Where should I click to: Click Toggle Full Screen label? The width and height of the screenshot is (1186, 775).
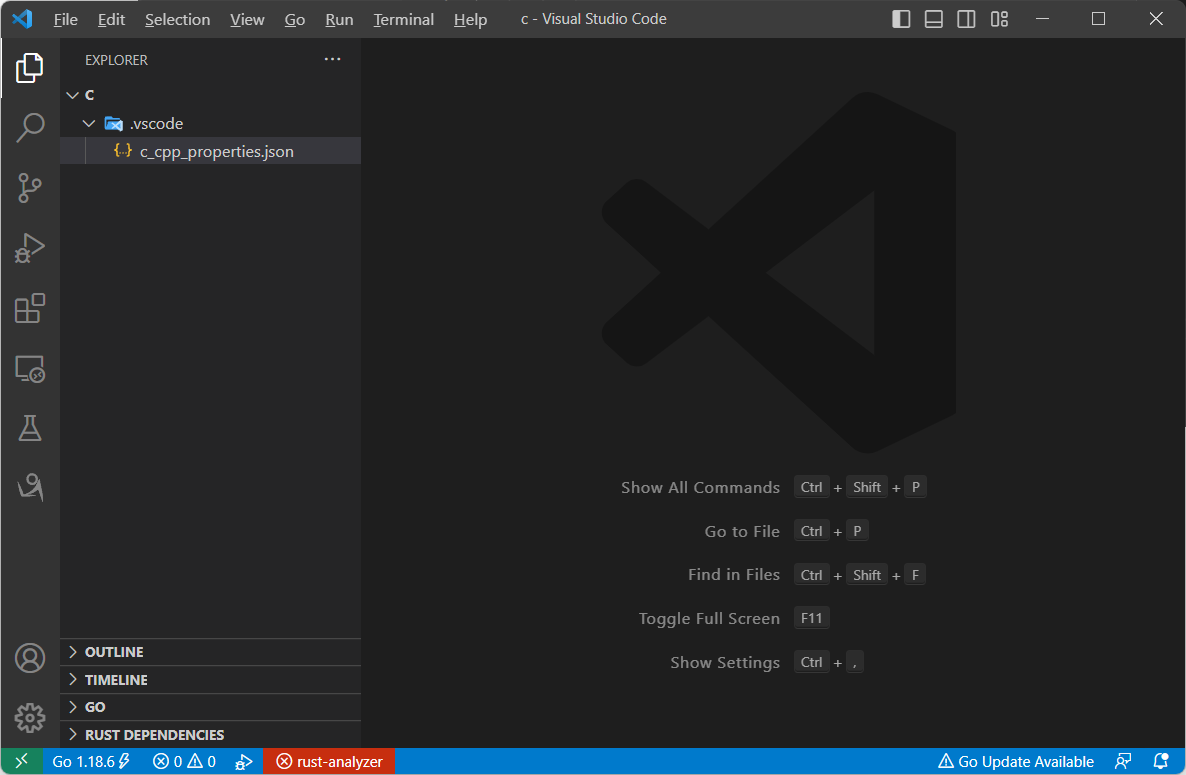pos(709,618)
